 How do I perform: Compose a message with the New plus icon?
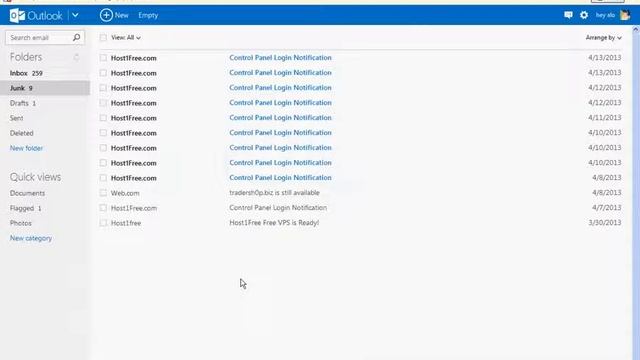[106, 15]
